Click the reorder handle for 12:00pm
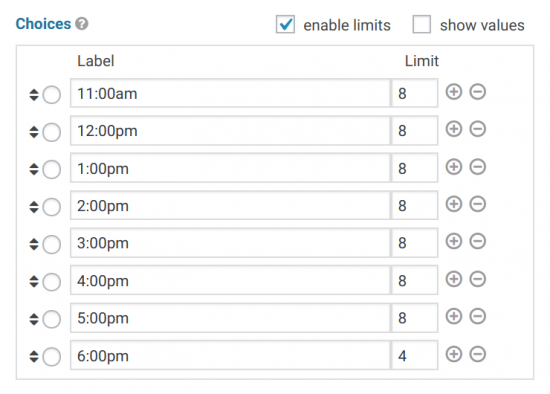This screenshot has width=550, height=394. click(x=34, y=132)
